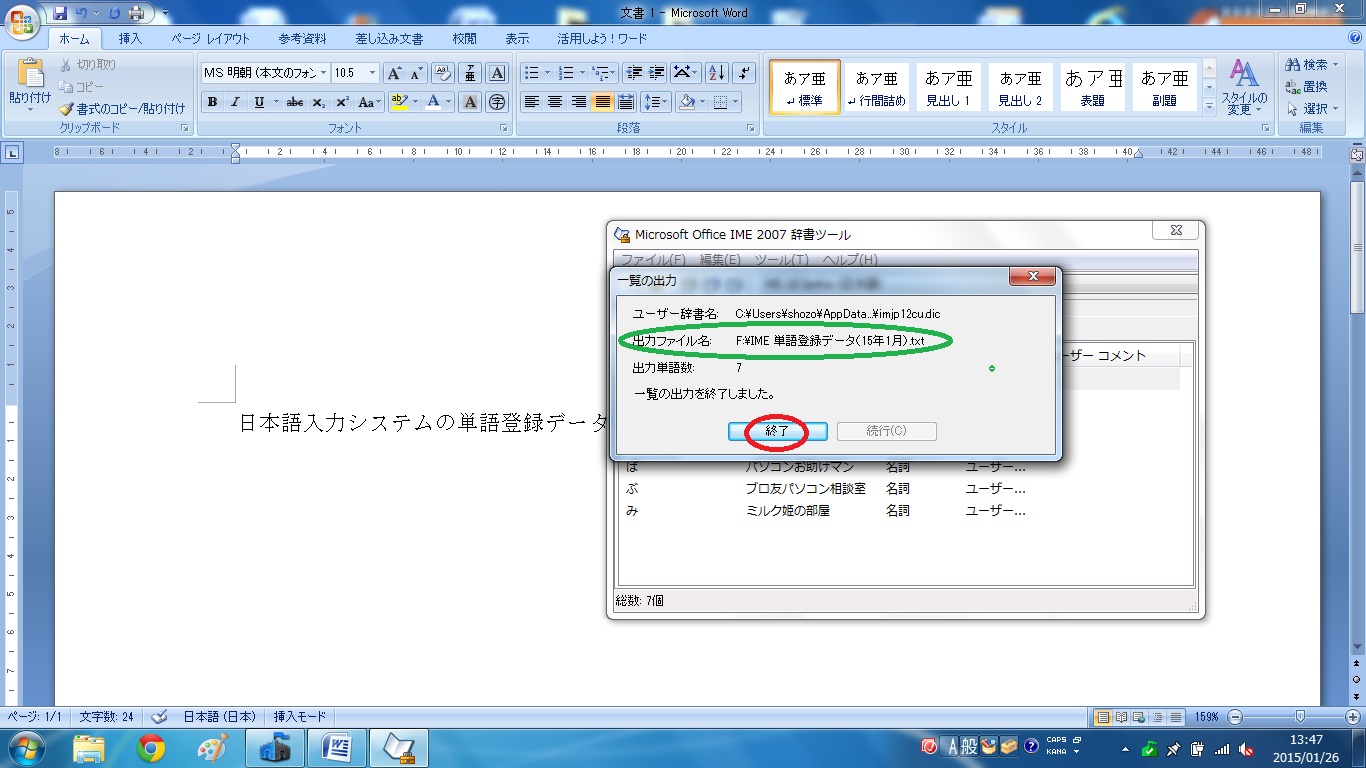
Task: Click the 終了 button in the output dialog
Action: coord(777,431)
